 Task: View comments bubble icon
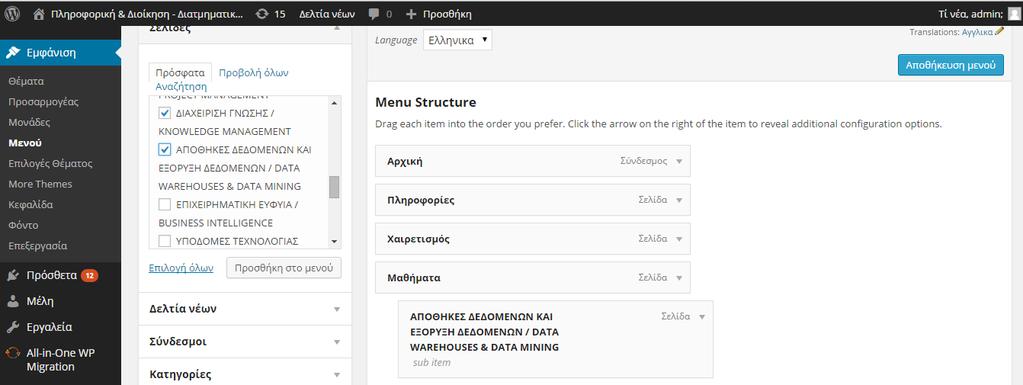tap(374, 14)
